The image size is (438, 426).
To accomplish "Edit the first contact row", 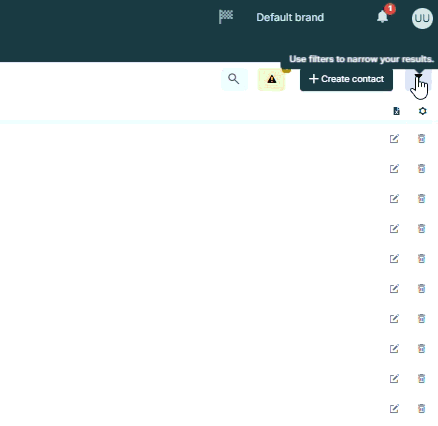I will point(394,138).
